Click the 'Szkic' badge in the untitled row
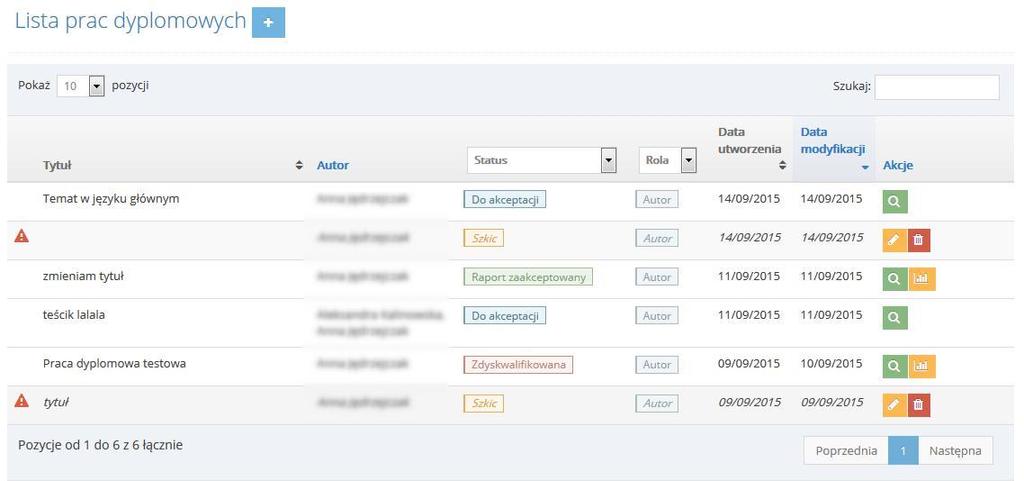The image size is (1024, 481). [x=484, y=238]
